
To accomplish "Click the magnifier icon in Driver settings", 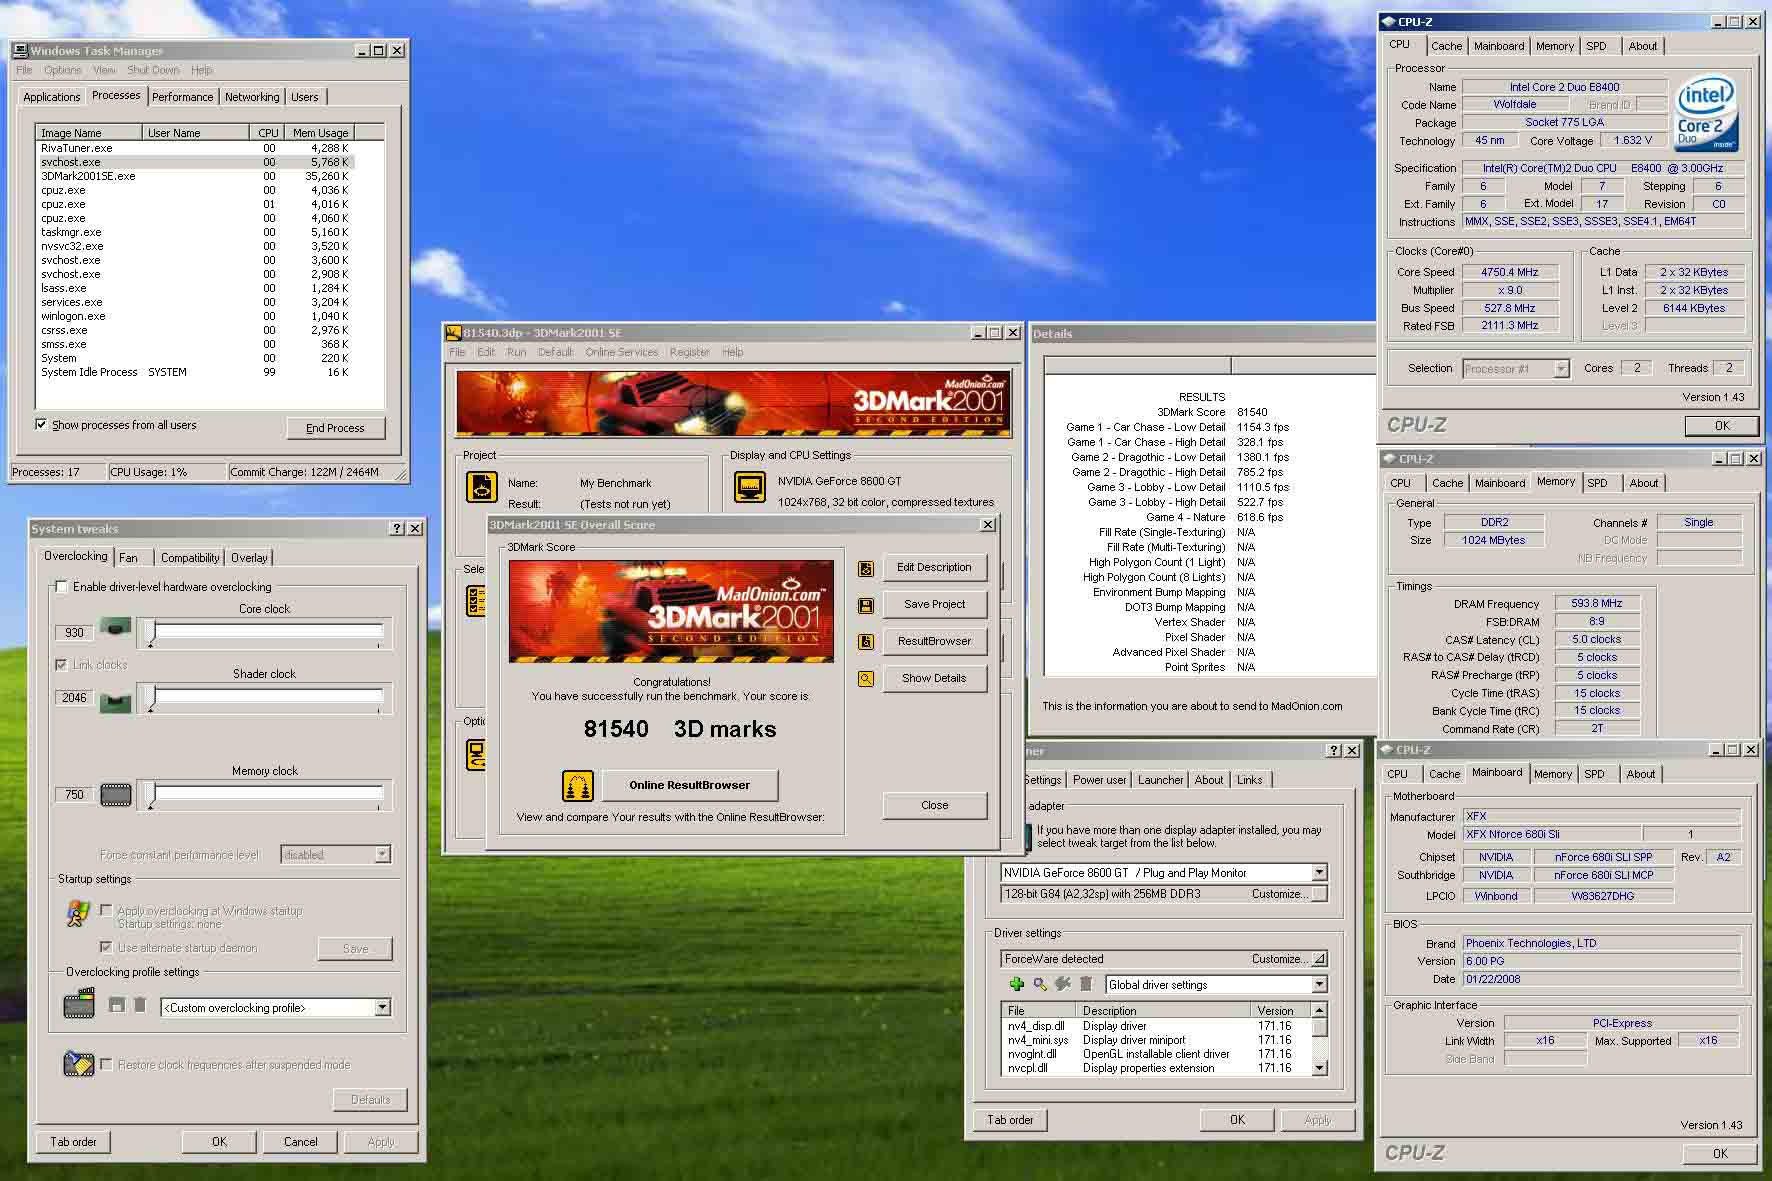I will point(1040,985).
